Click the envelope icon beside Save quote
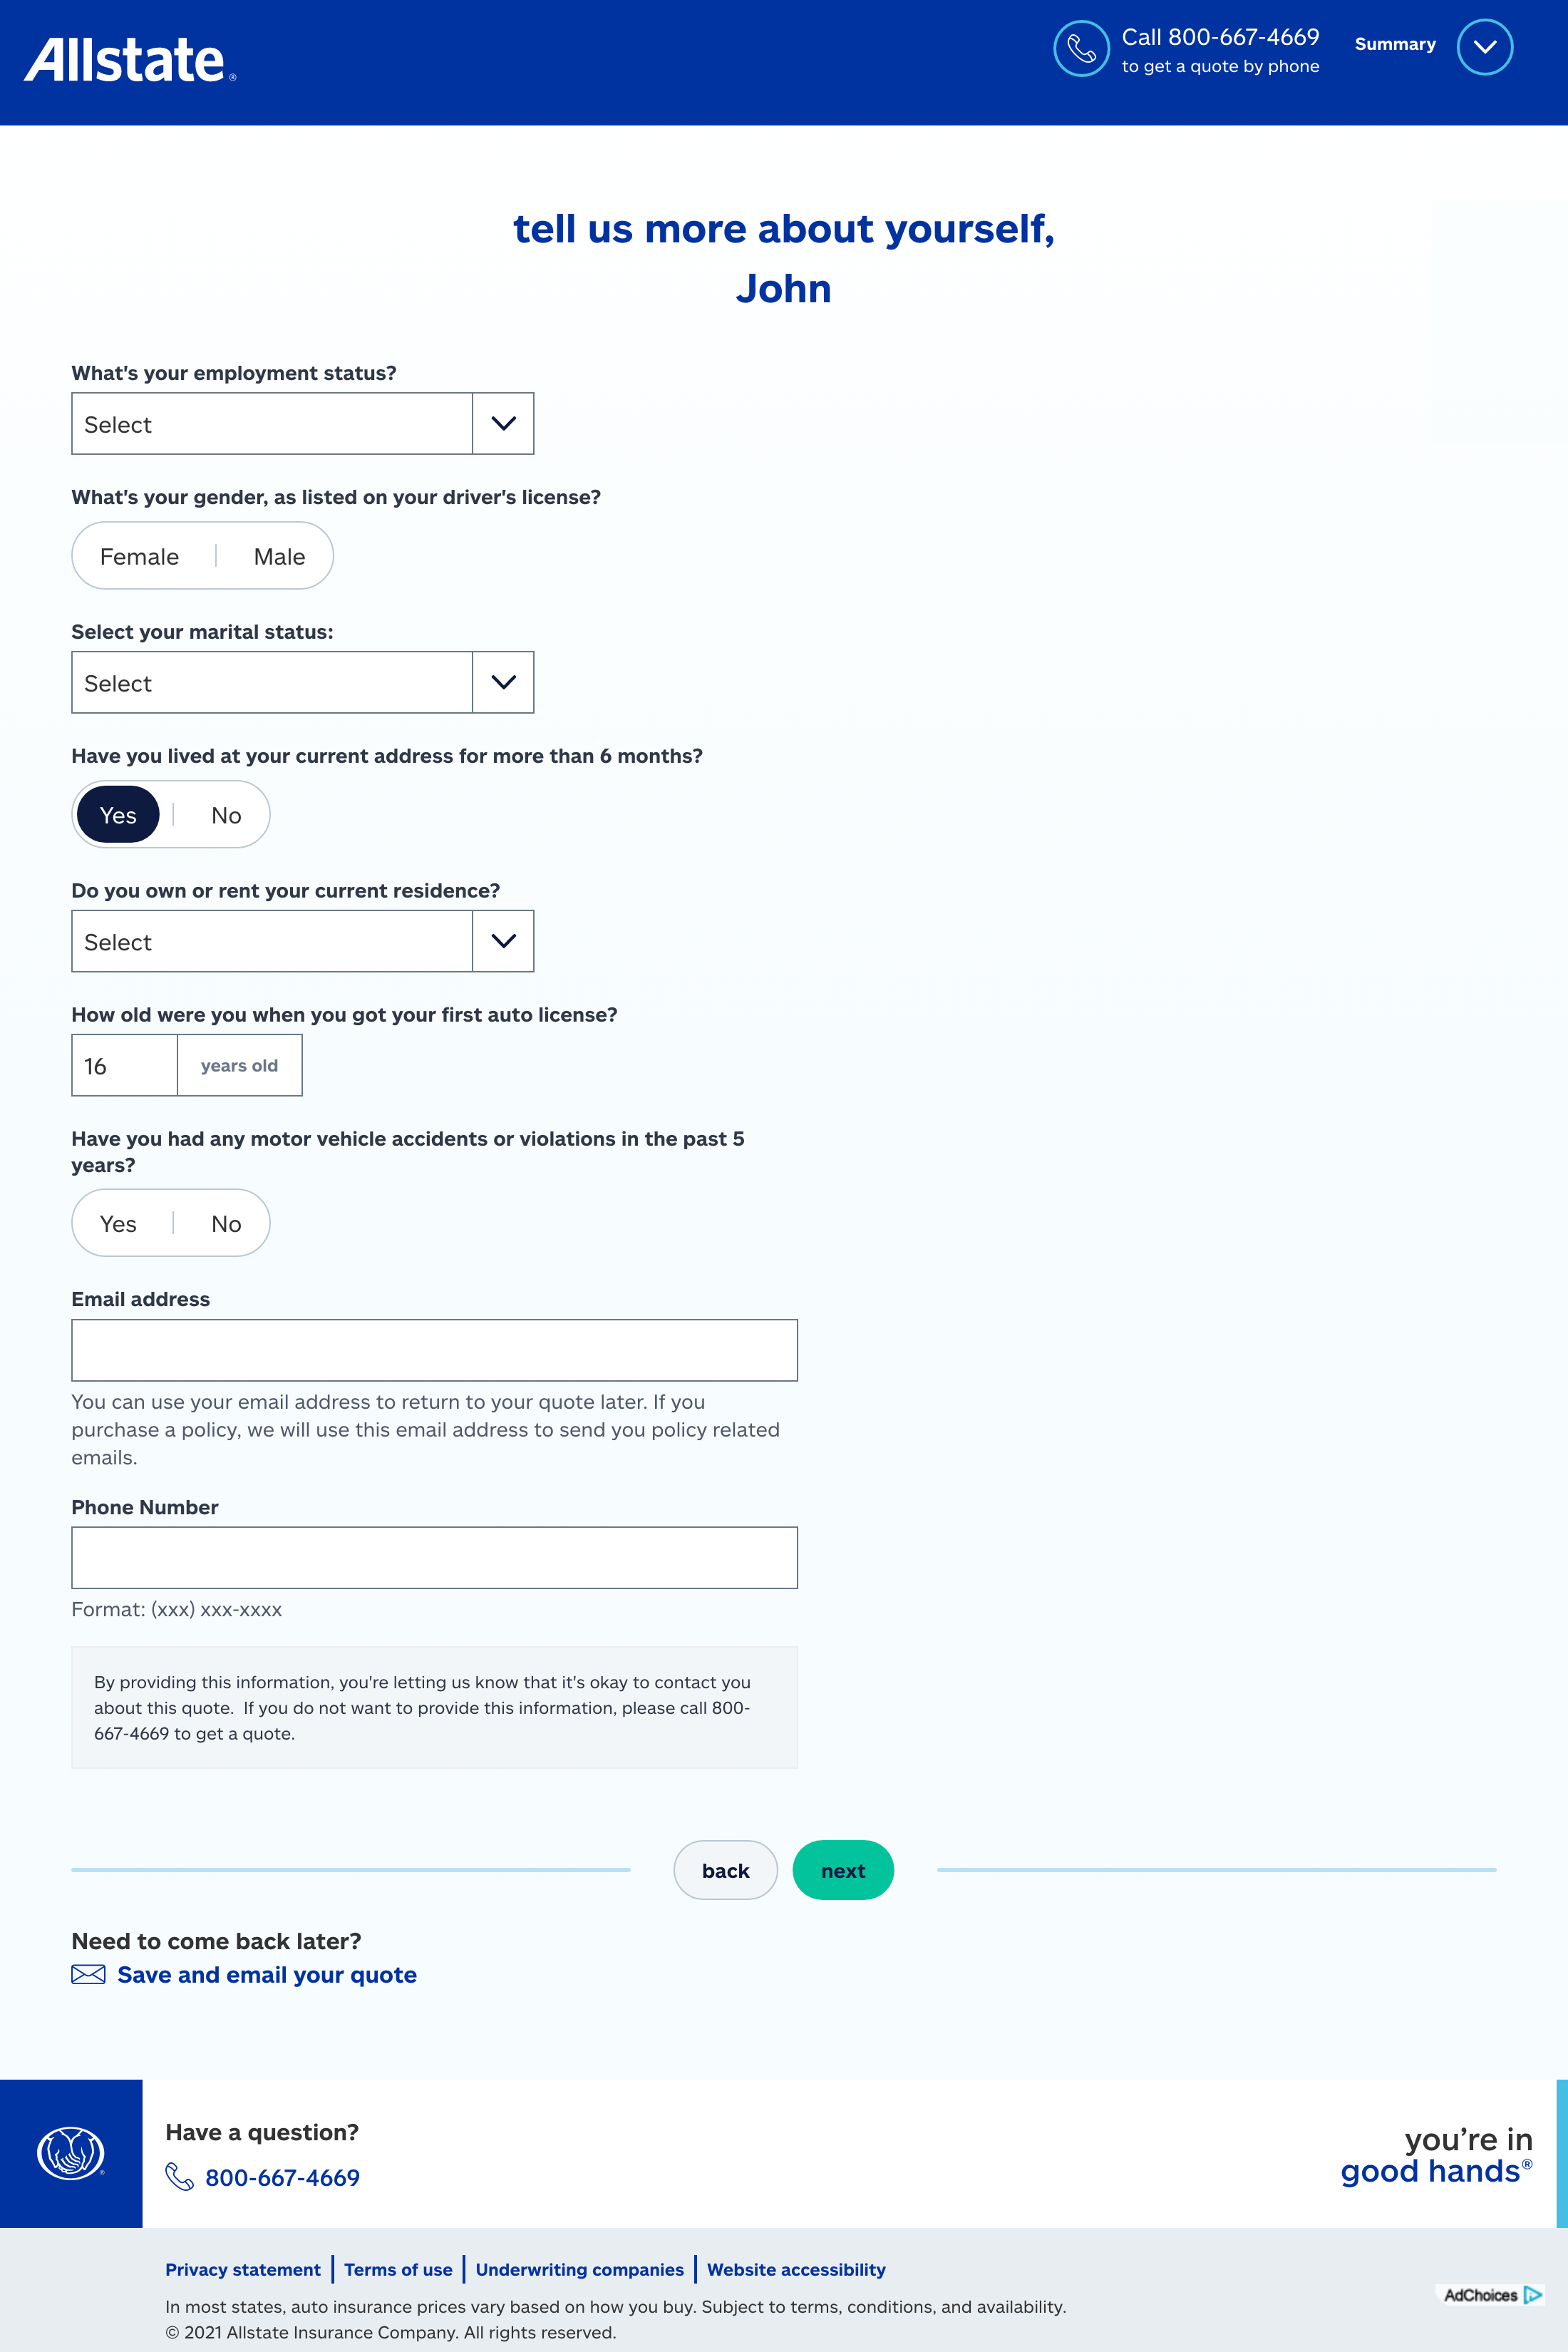1568x2352 pixels. (88, 1974)
